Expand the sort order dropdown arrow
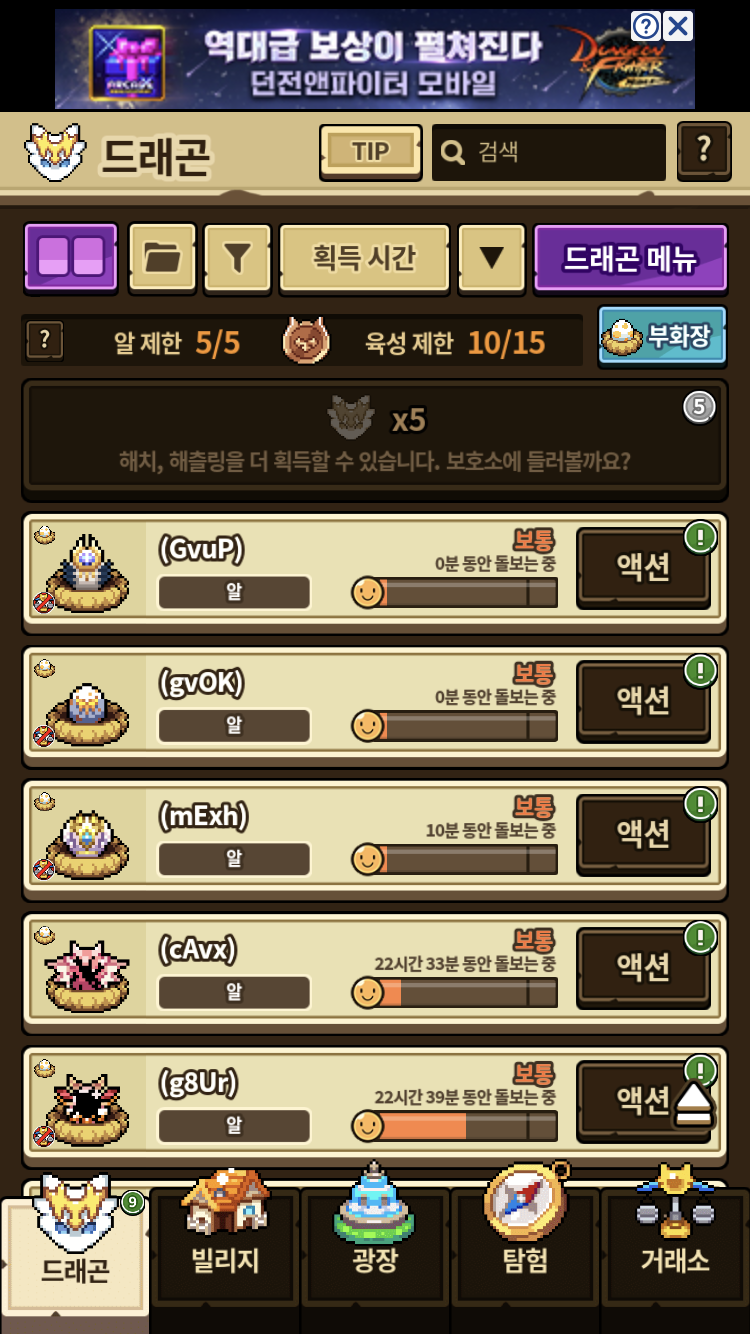The height and width of the screenshot is (1334, 750). 491,257
